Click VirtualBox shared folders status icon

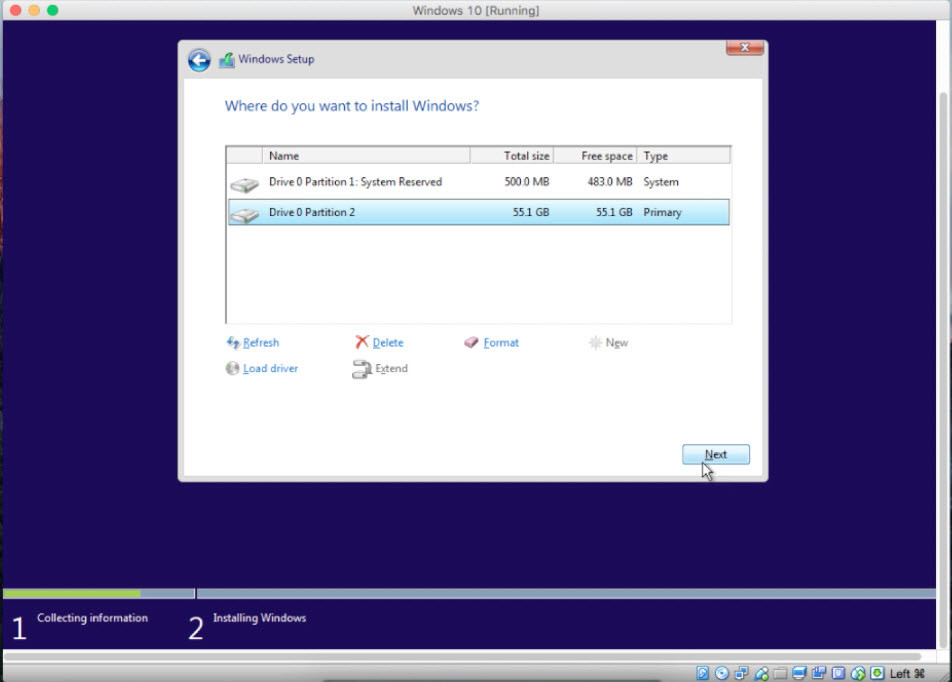click(x=780, y=673)
